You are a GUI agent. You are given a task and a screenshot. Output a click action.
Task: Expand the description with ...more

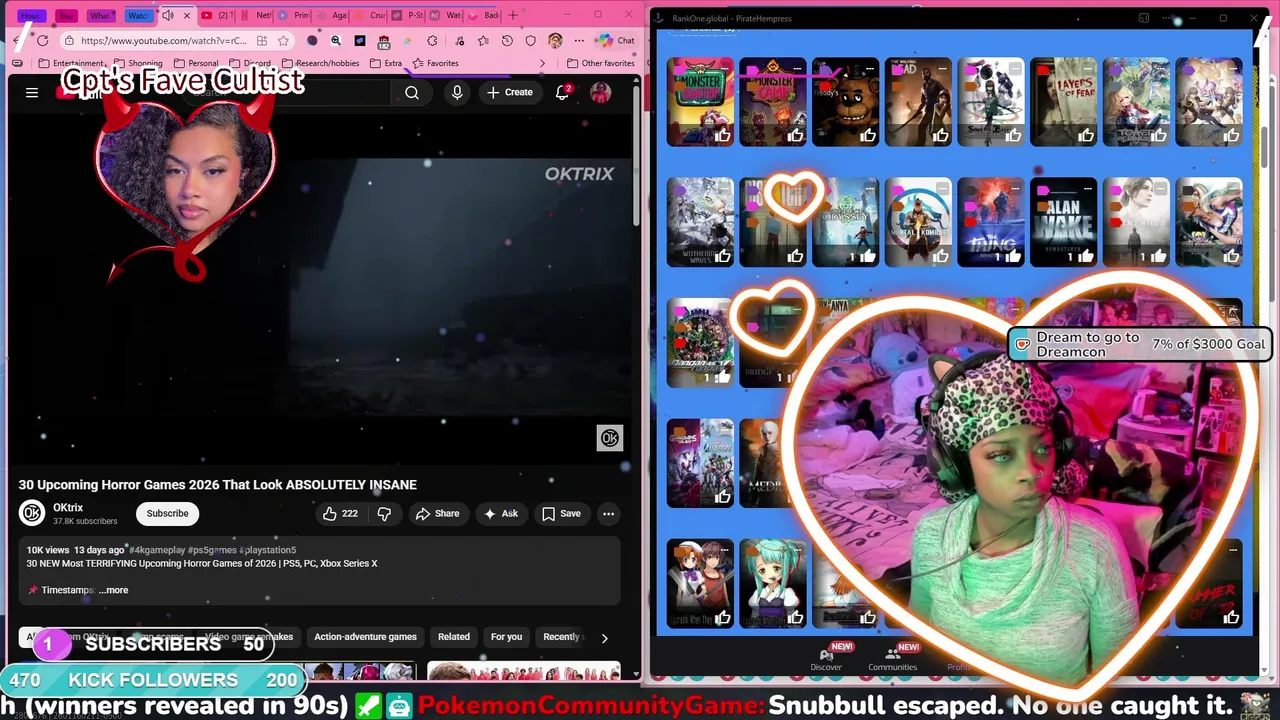coord(114,590)
